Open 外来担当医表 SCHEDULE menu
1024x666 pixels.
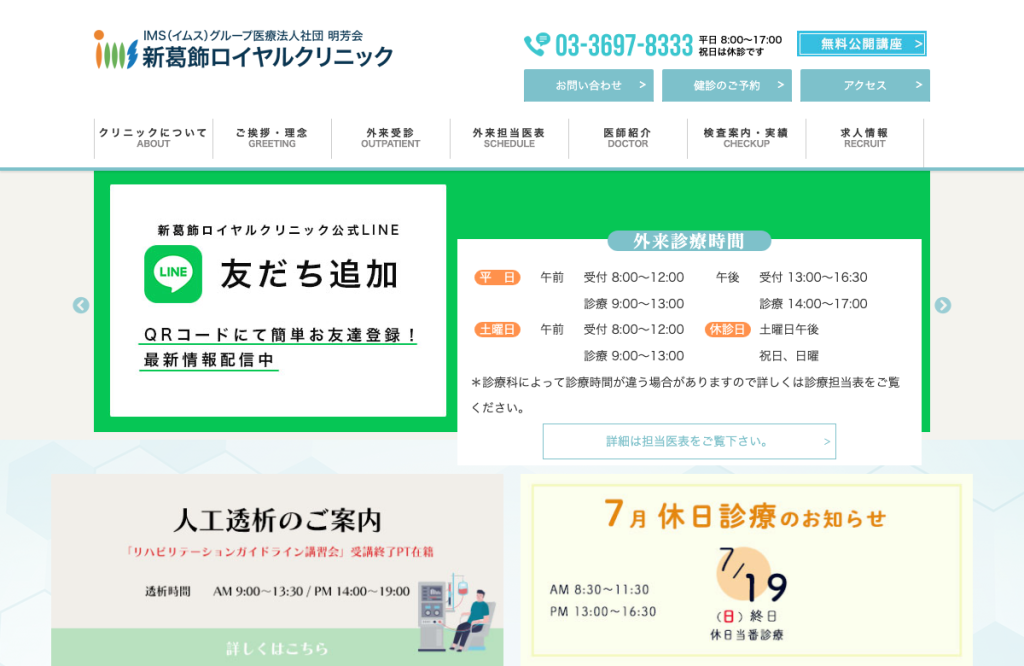(x=509, y=138)
